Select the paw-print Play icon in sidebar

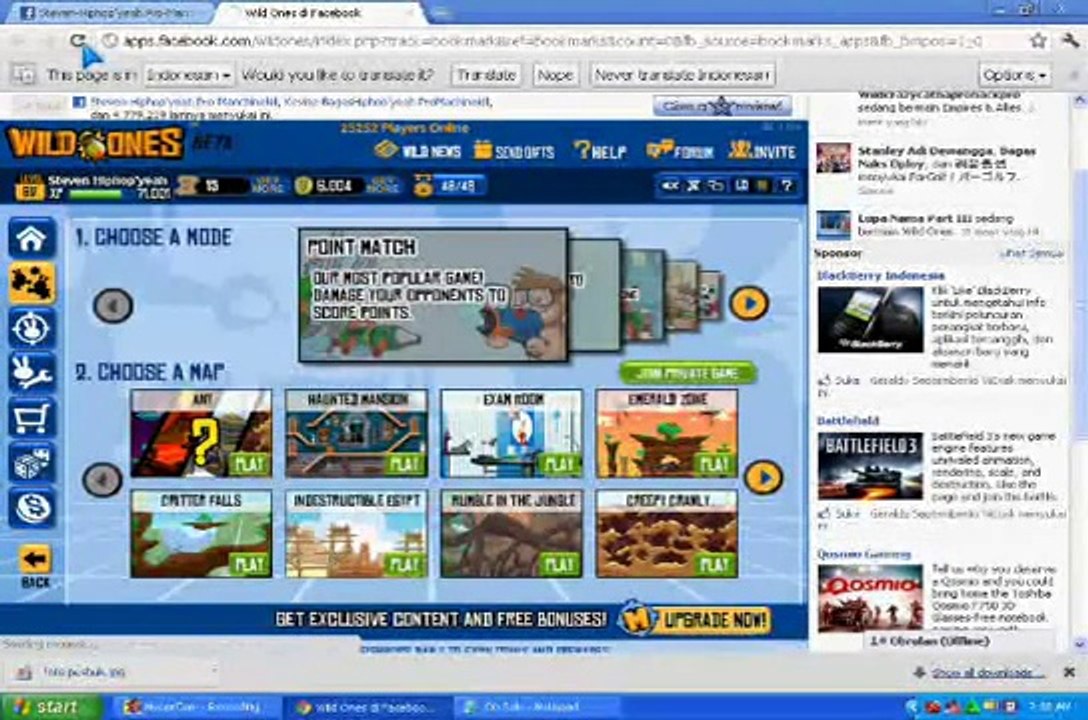coord(32,283)
